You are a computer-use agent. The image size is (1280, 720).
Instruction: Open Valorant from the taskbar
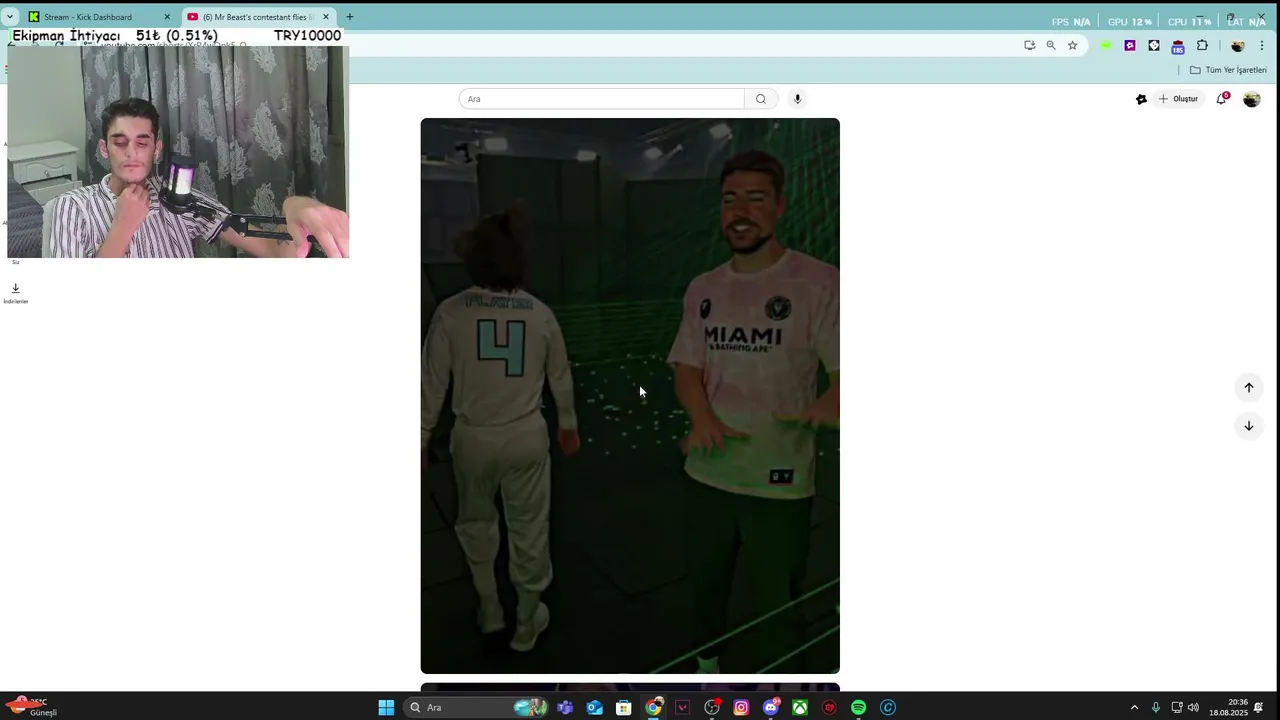[x=683, y=708]
